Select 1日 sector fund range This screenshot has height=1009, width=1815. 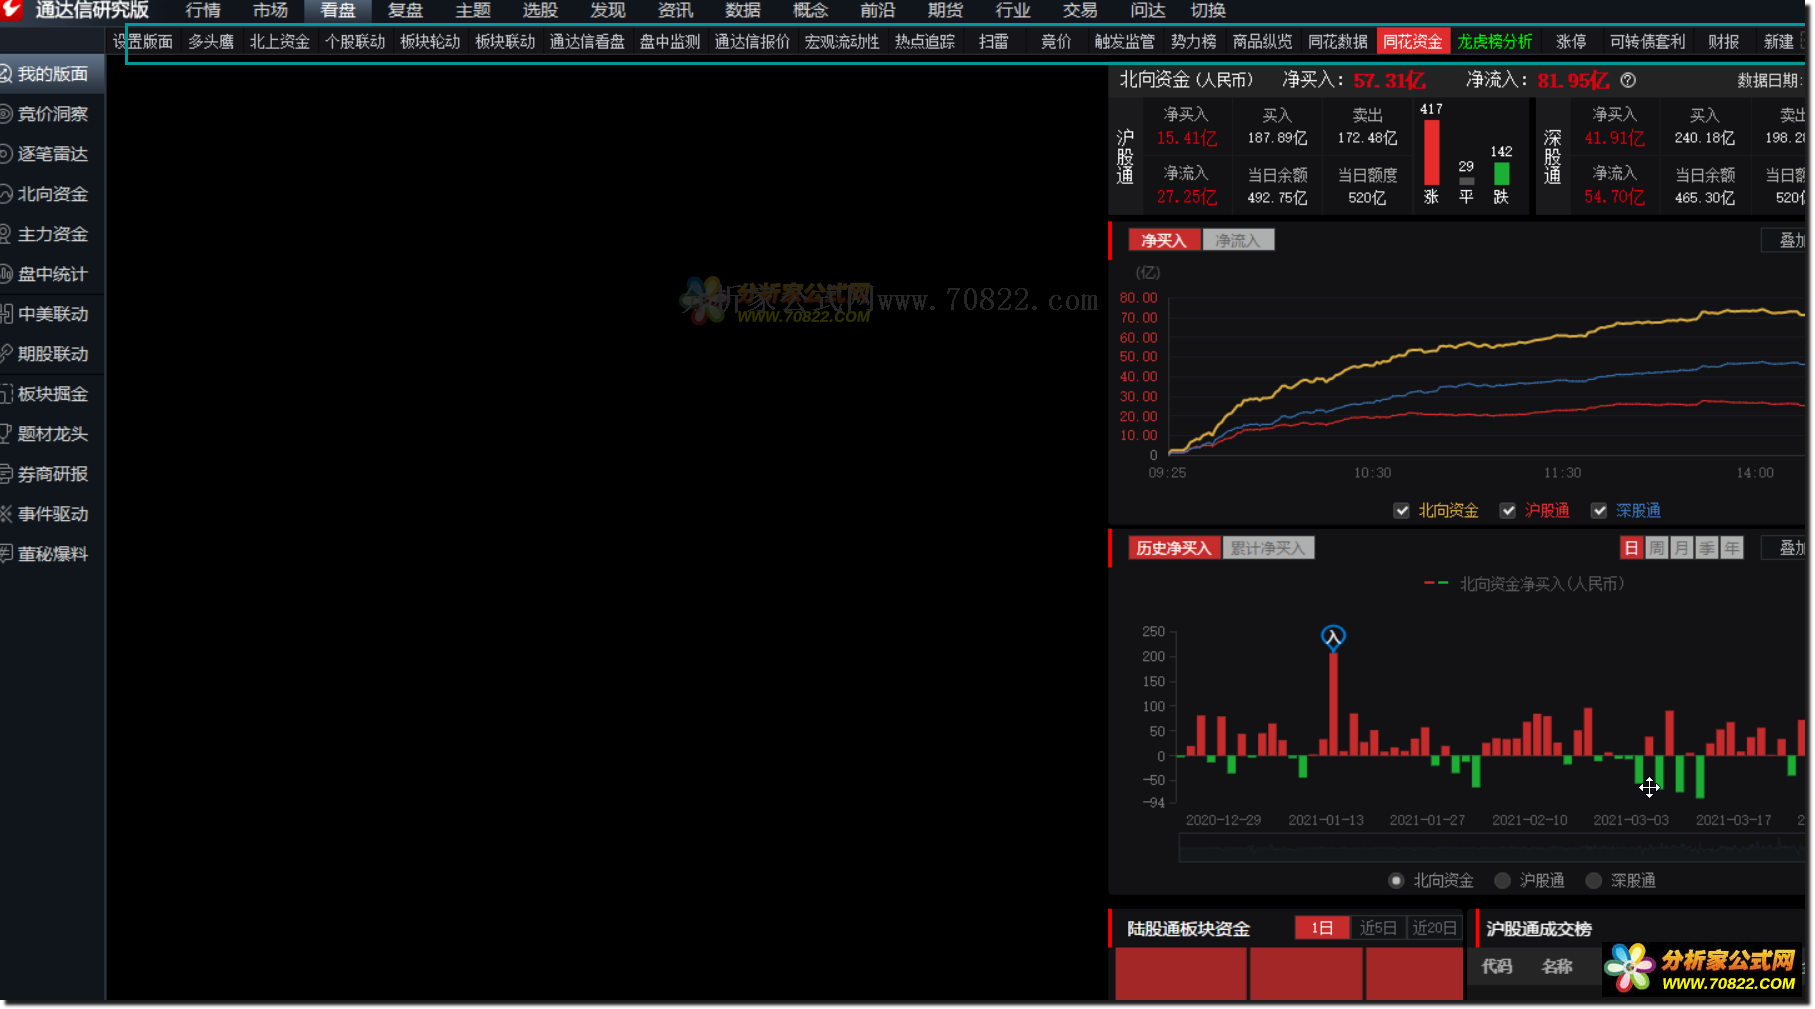click(1322, 928)
